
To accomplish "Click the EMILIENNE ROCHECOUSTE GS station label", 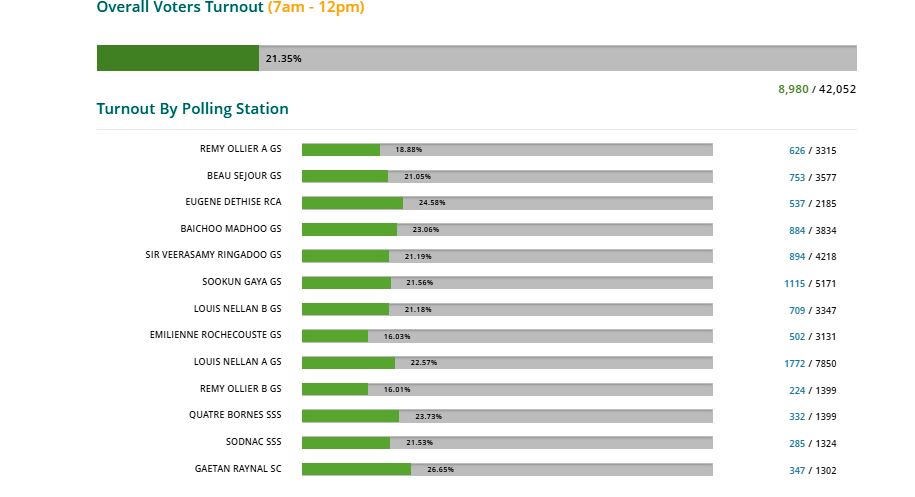I will pos(215,335).
